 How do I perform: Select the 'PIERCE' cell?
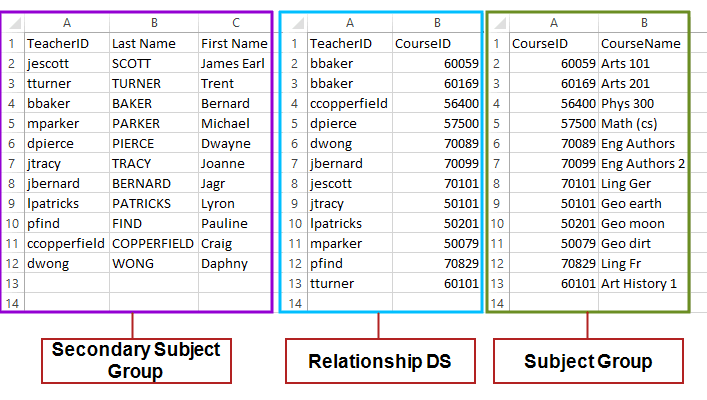coord(154,143)
